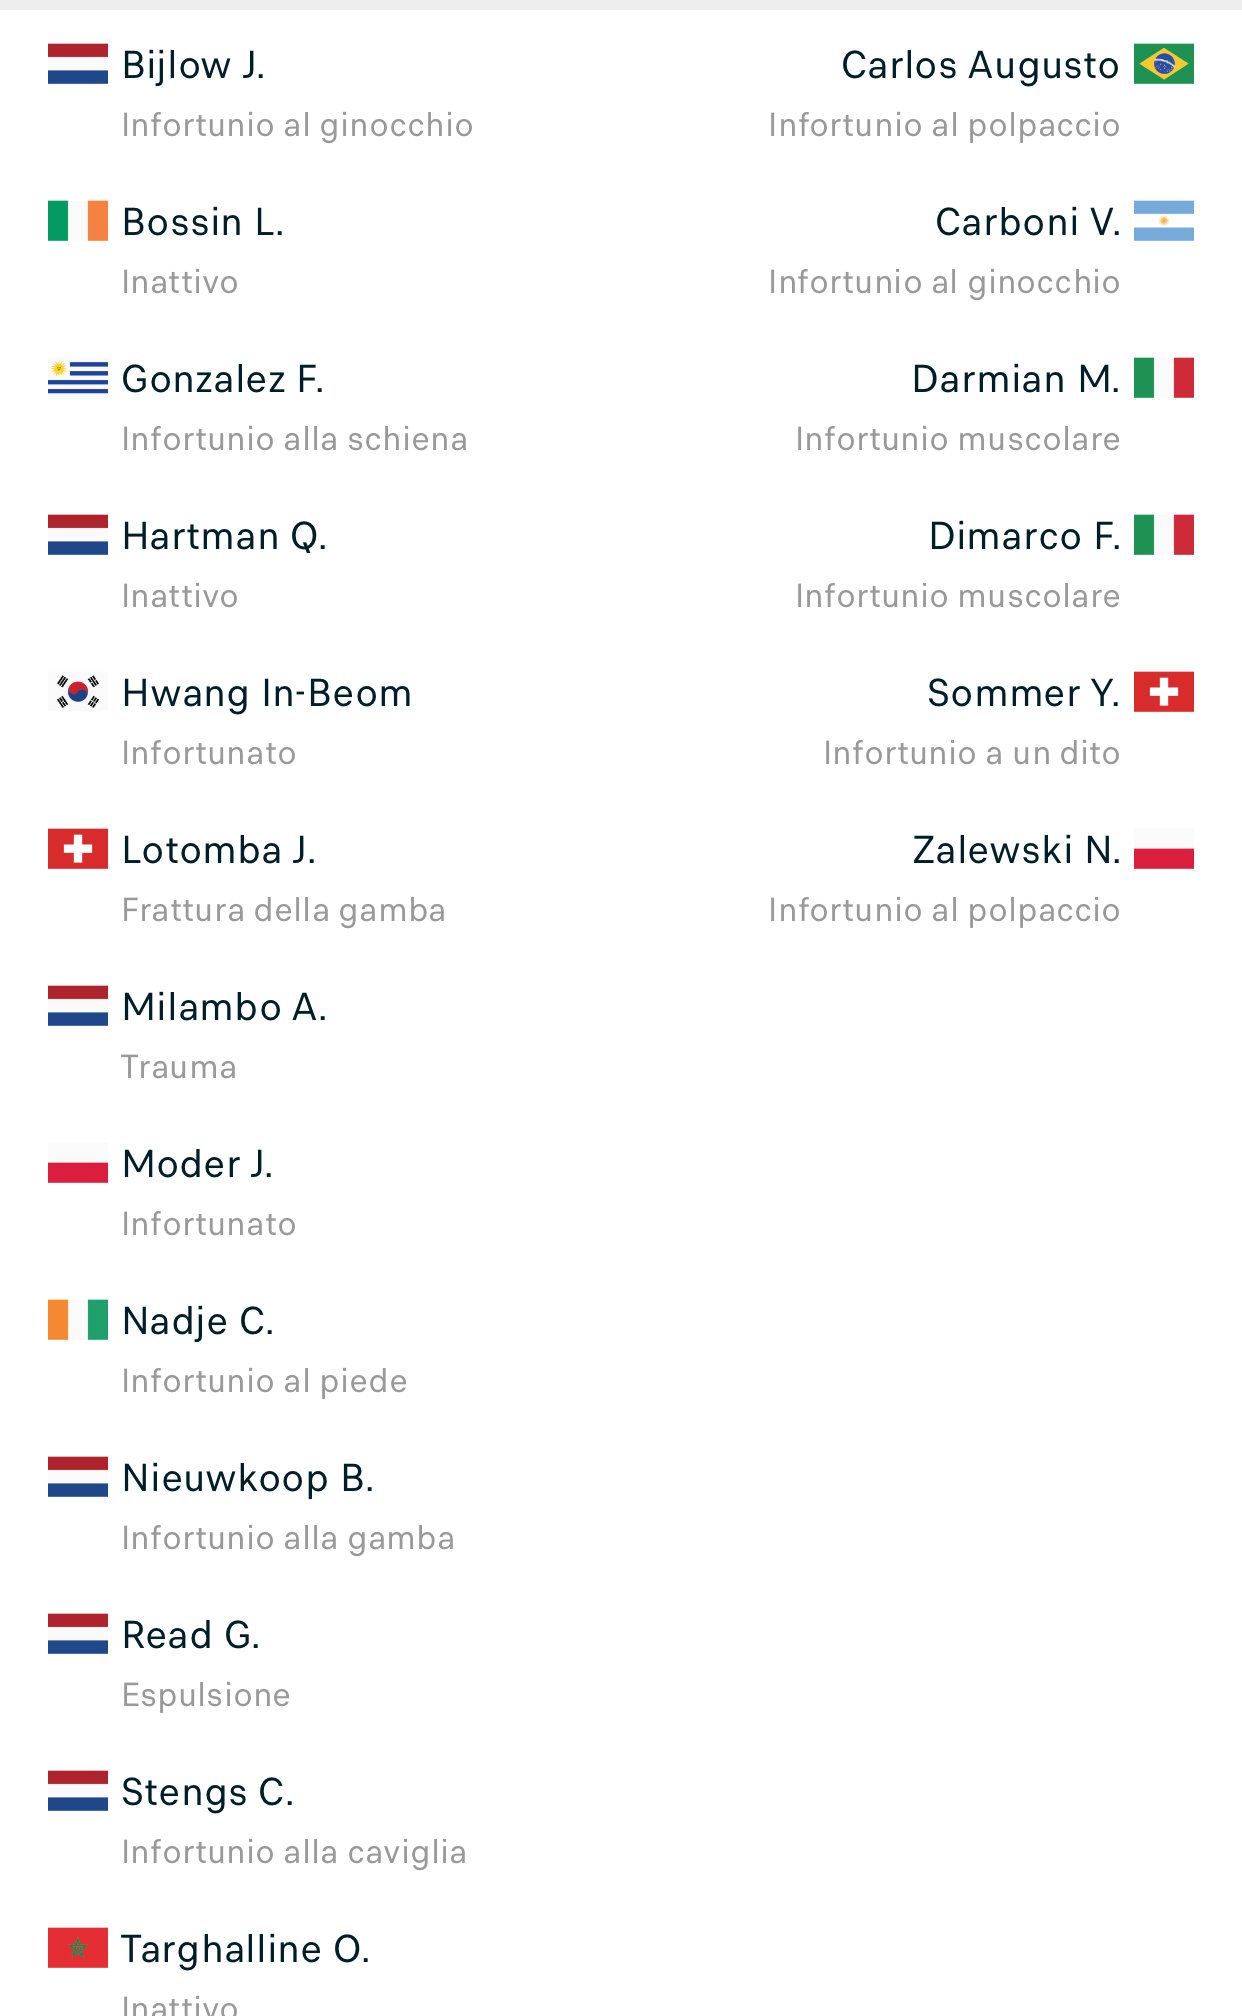This screenshot has height=2016, width=1242.
Task: Click the Italy flag beside Dimarco F.
Action: pyautogui.click(x=1163, y=535)
